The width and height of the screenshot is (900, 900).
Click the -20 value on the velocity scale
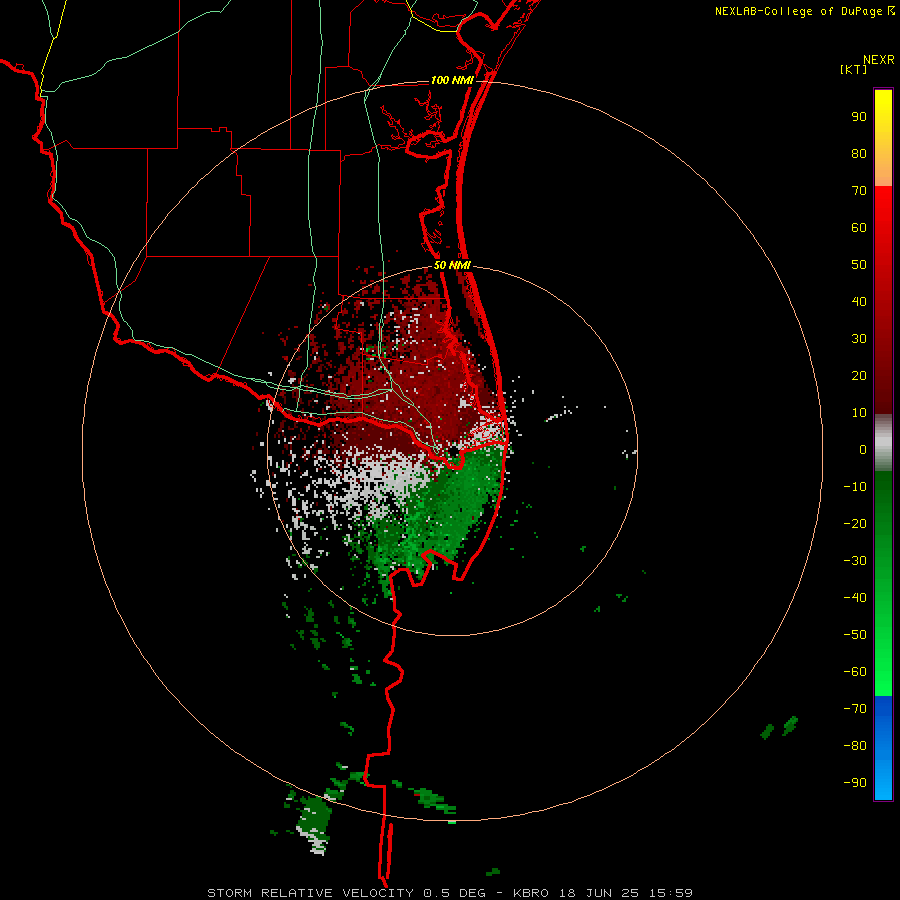(855, 523)
